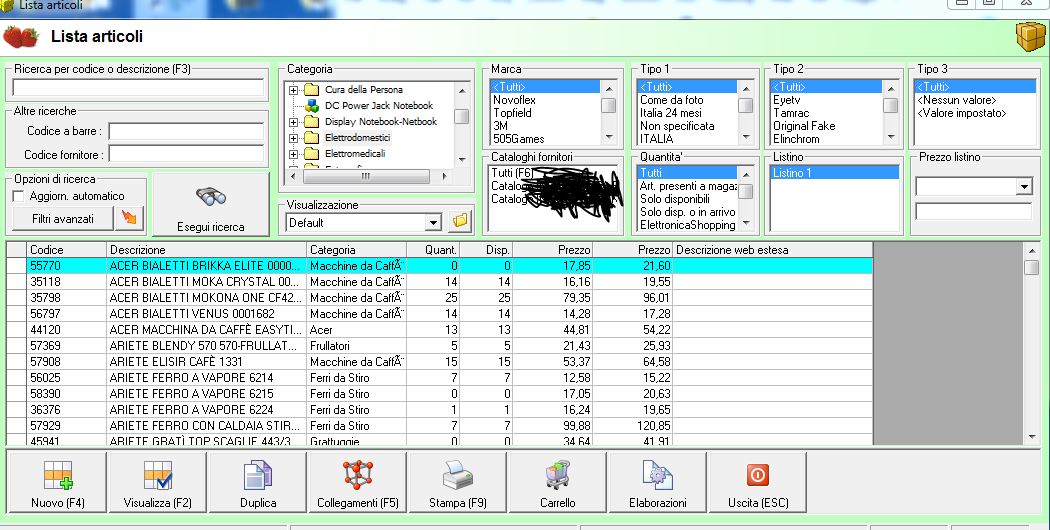Sort by the Descrizione column header
The width and height of the screenshot is (1050, 530).
pyautogui.click(x=206, y=250)
